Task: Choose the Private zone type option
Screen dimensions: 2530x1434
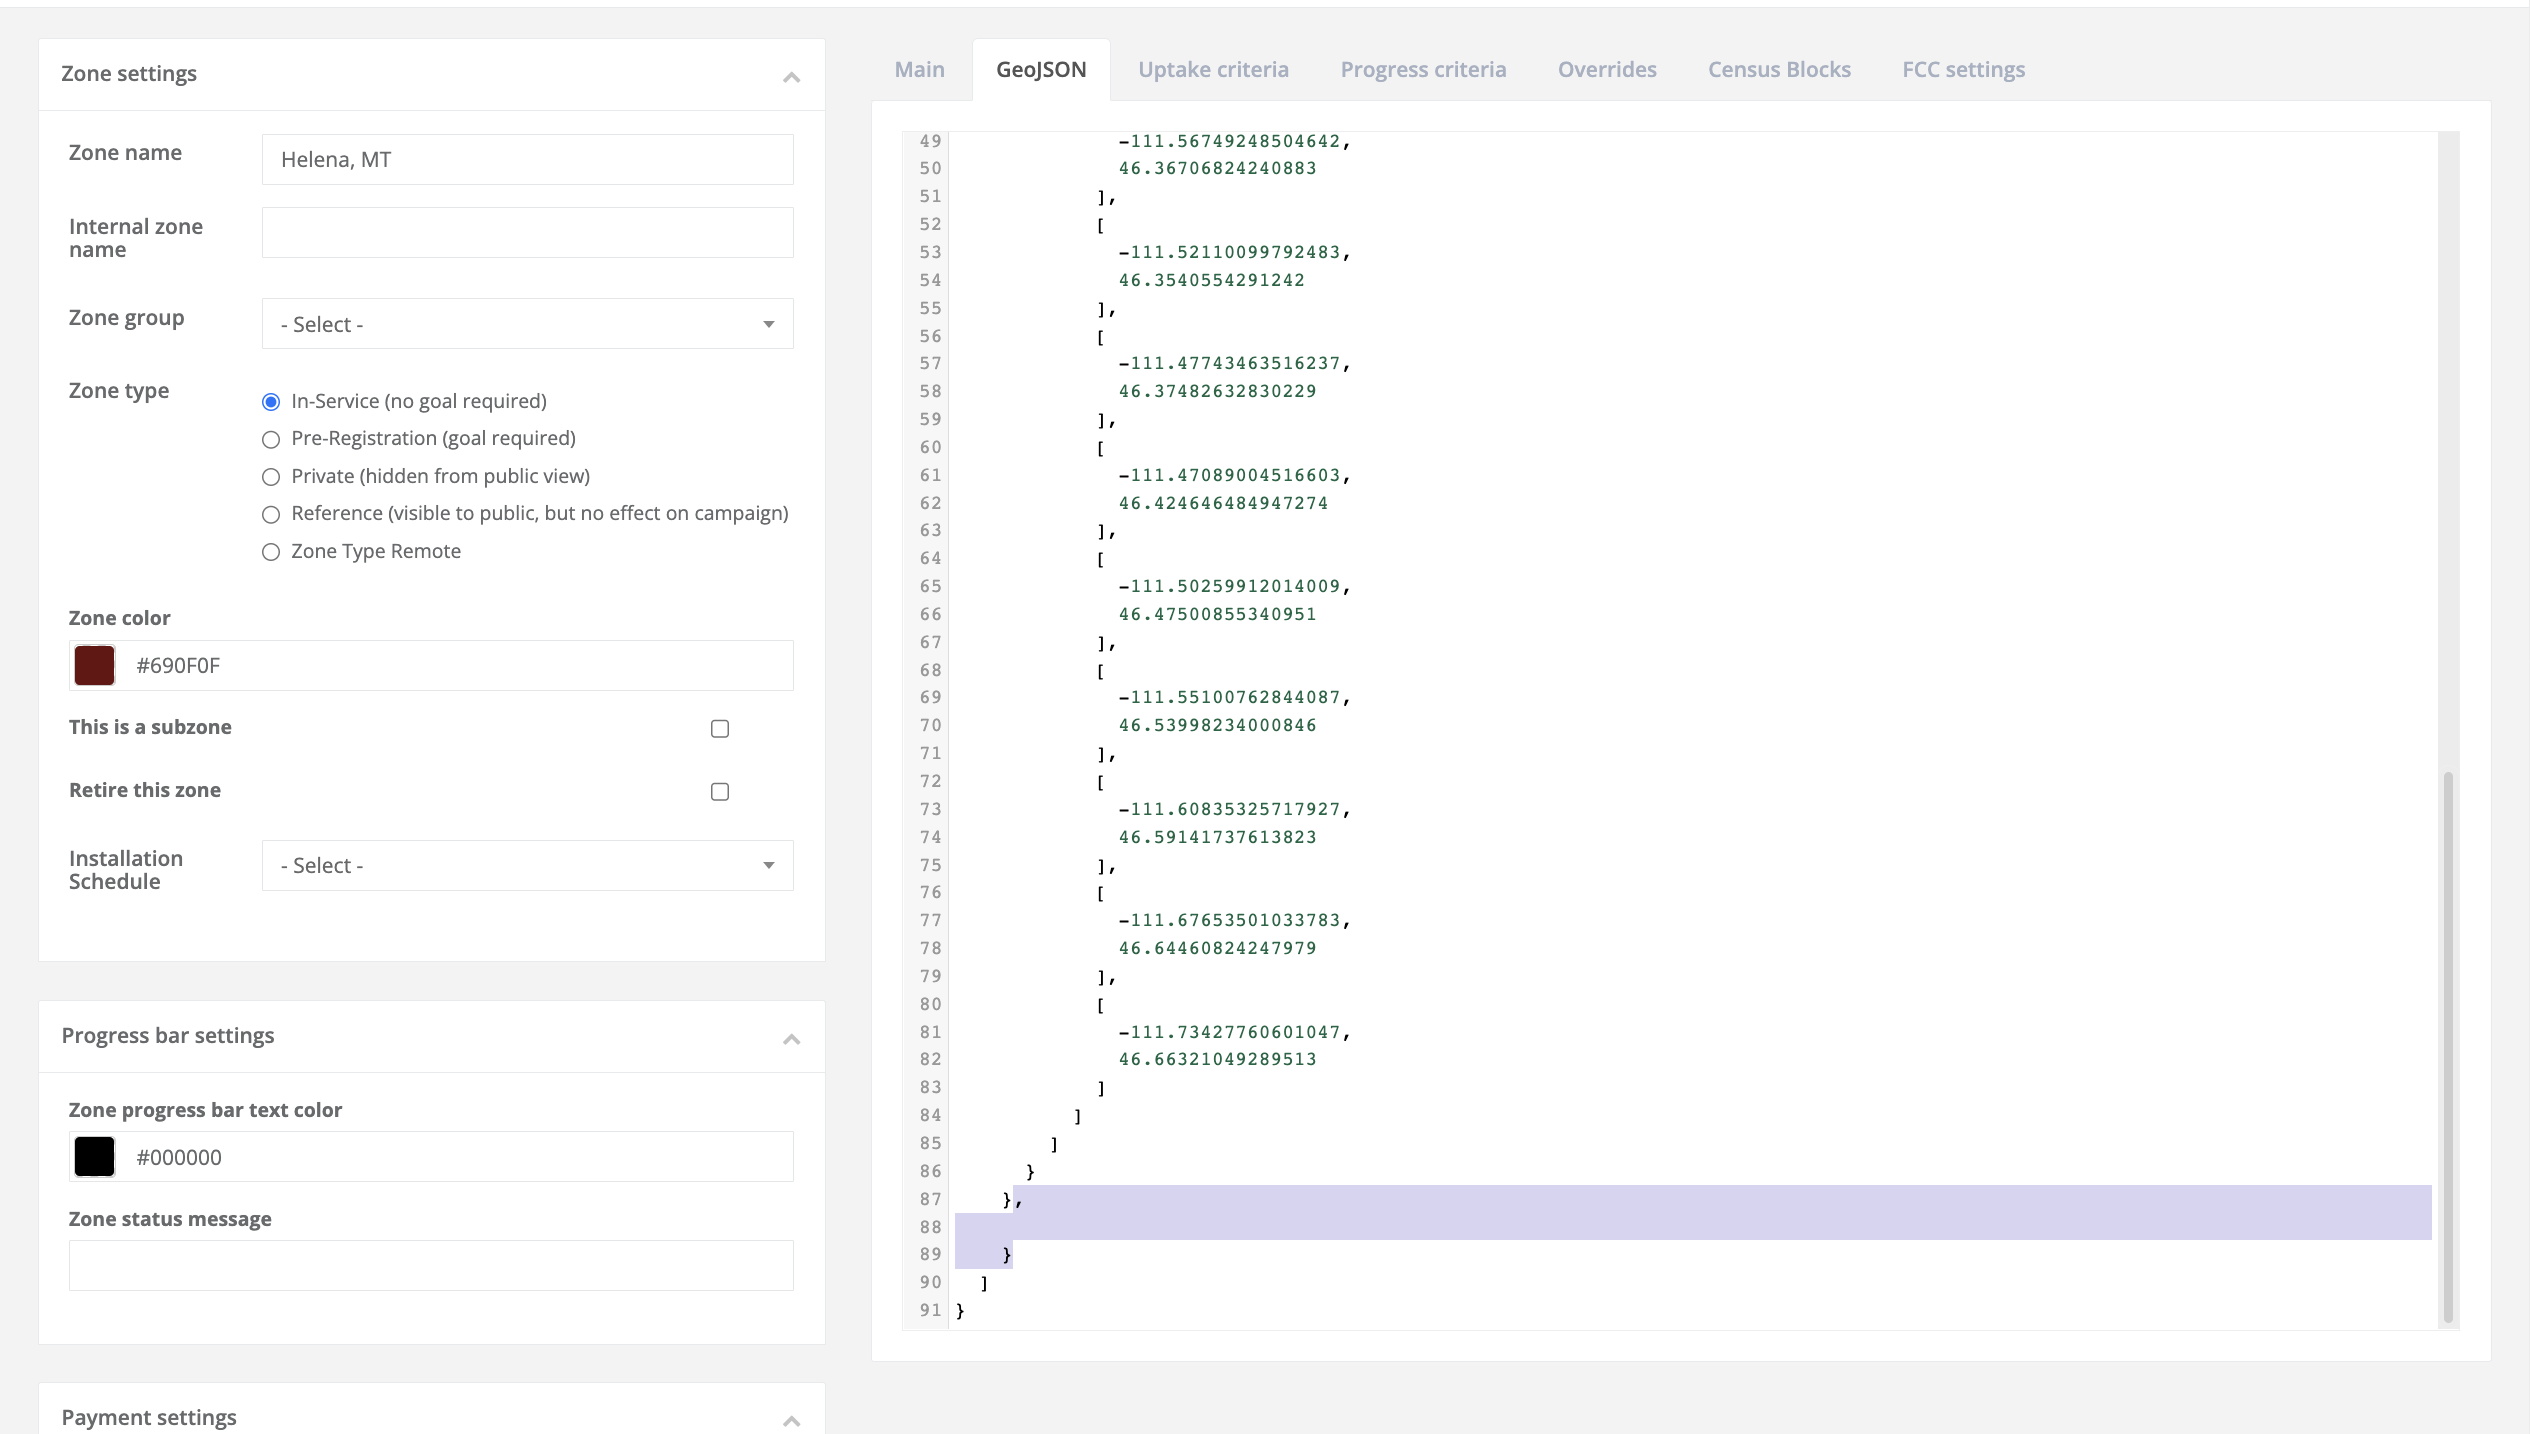Action: tap(270, 477)
